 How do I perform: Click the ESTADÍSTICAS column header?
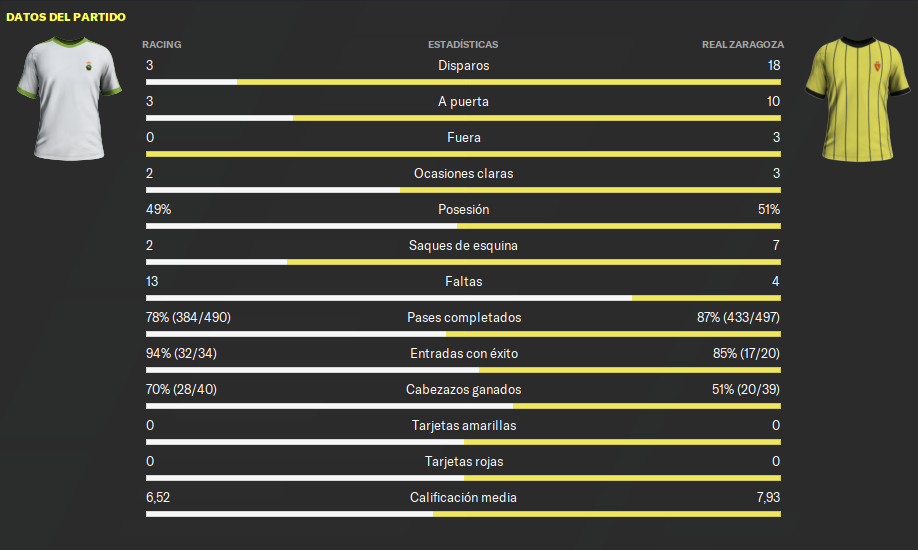tap(463, 45)
